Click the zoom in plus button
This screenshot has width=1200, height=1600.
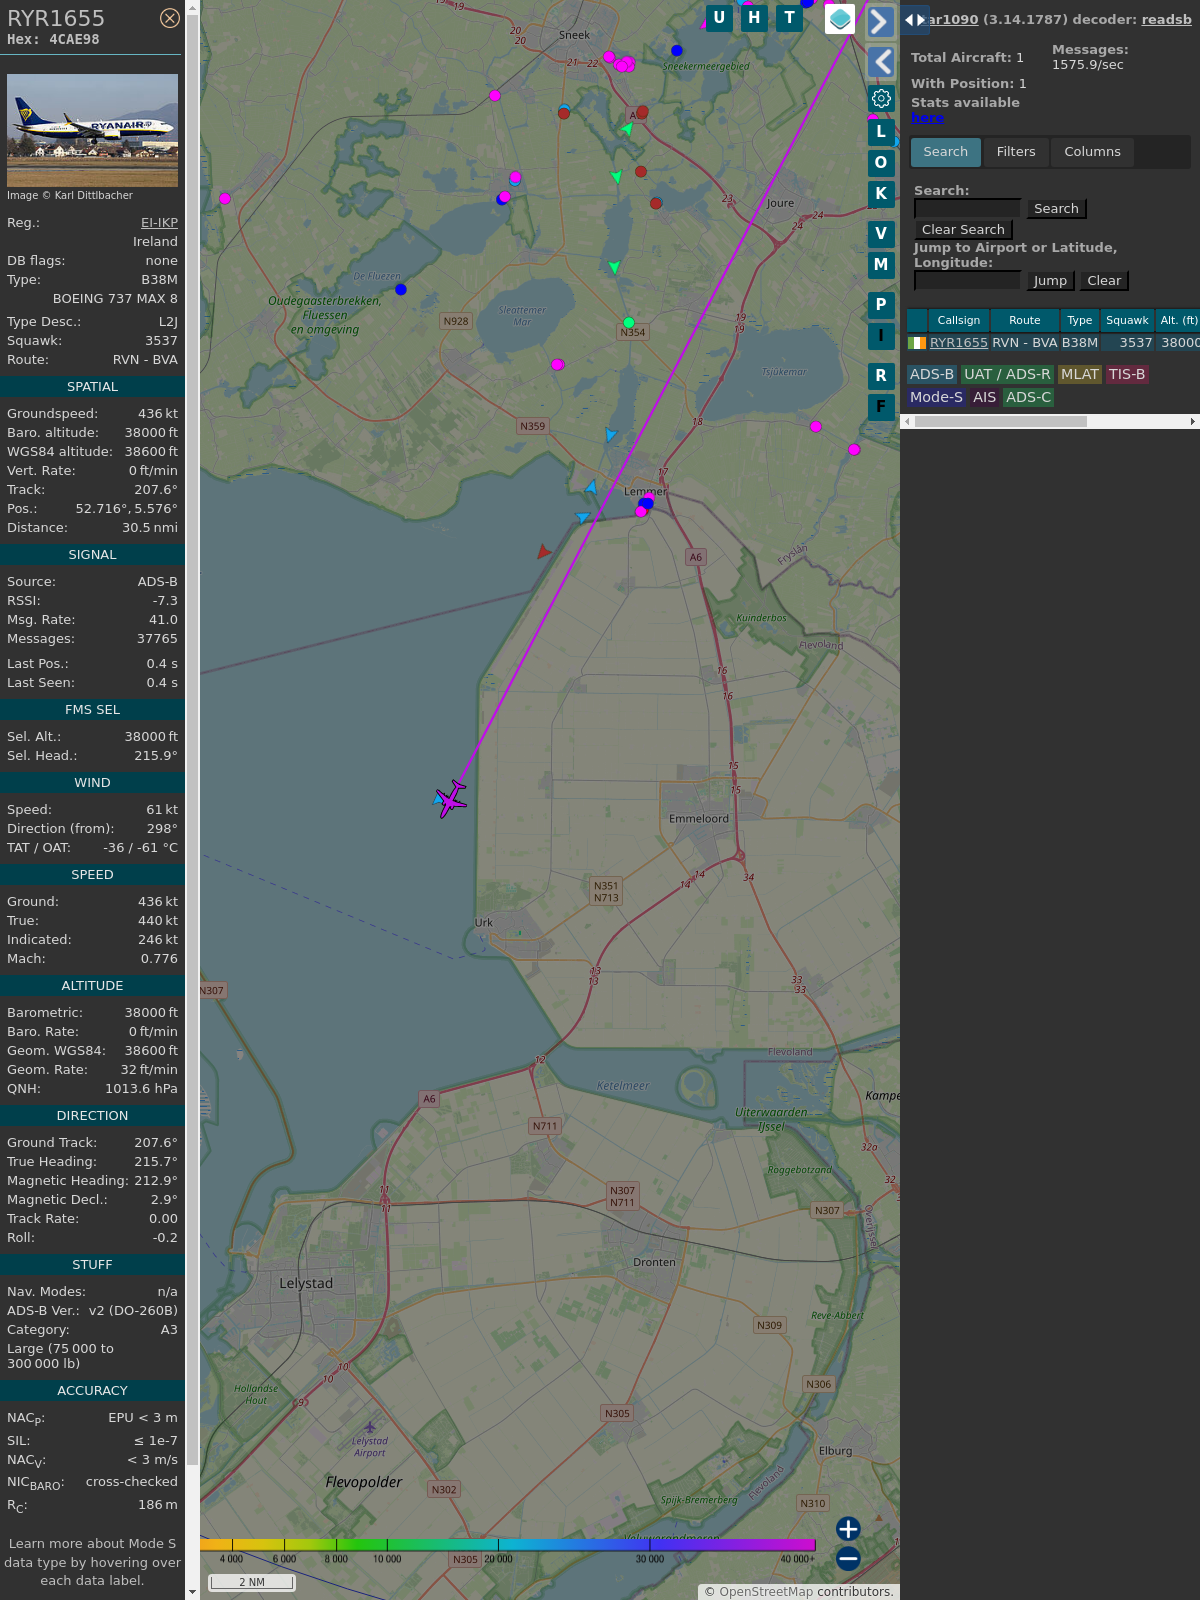point(848,1528)
